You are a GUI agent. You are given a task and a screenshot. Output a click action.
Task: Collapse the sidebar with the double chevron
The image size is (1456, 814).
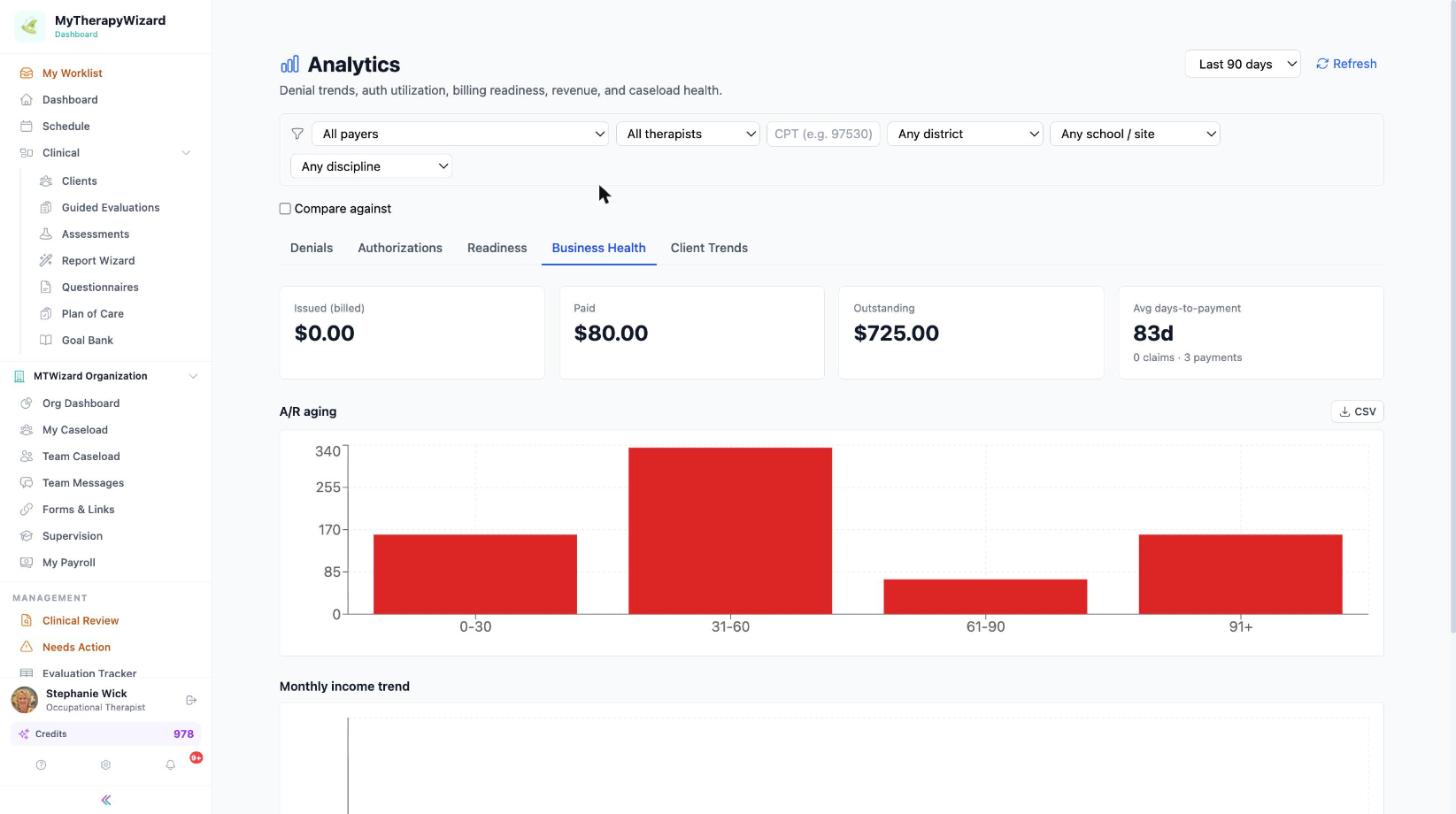[x=106, y=800]
